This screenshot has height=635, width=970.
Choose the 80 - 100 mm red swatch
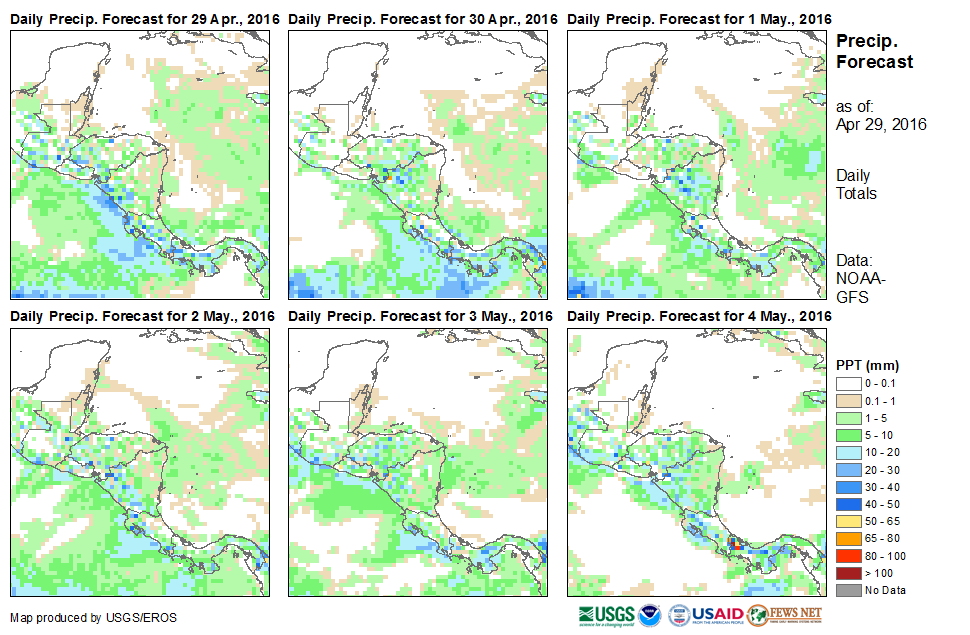pos(848,555)
